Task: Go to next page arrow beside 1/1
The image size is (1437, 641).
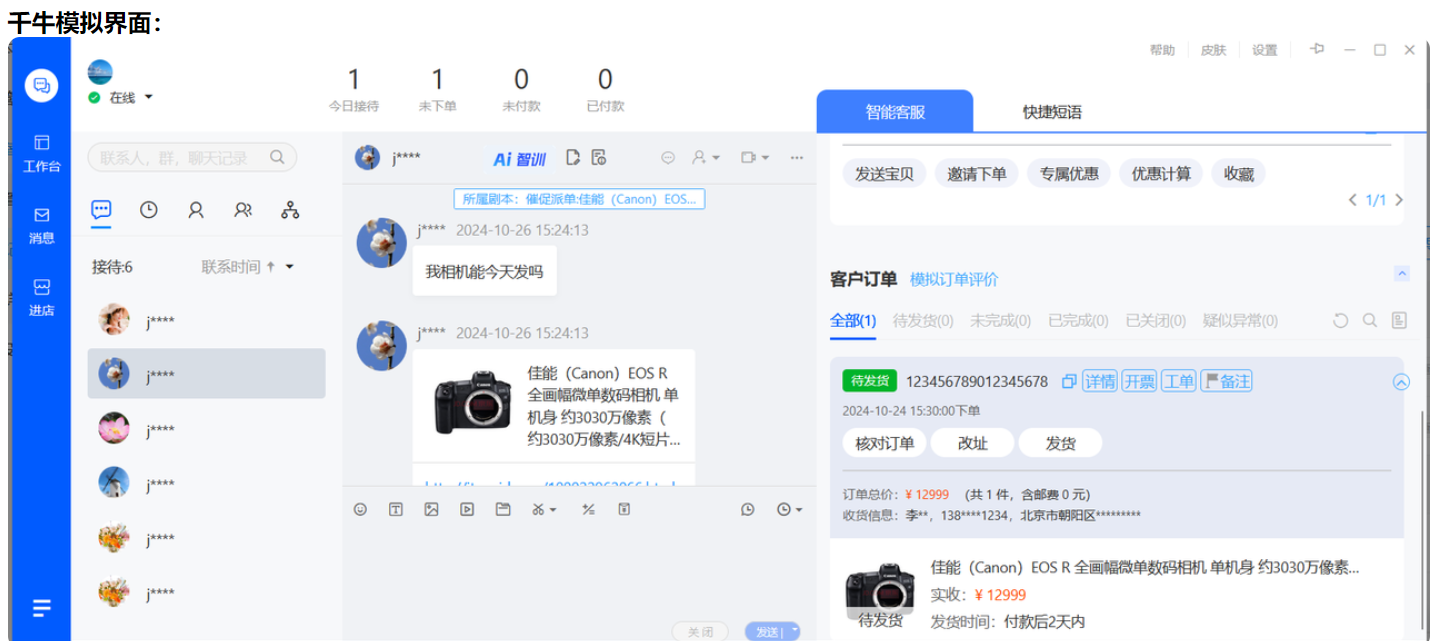Action: [x=1399, y=200]
